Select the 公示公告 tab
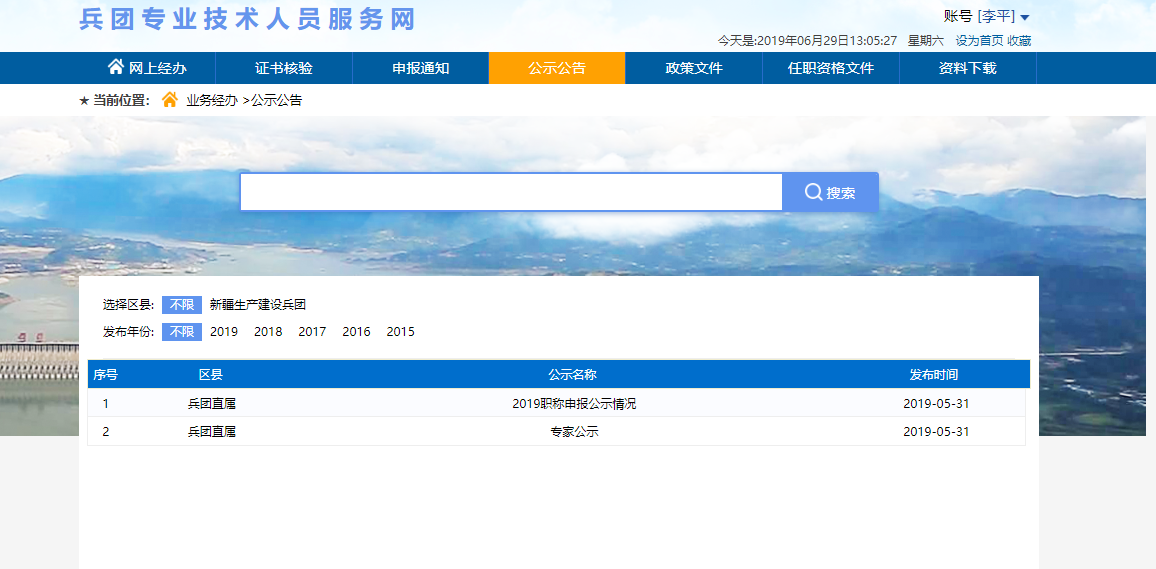 557,68
